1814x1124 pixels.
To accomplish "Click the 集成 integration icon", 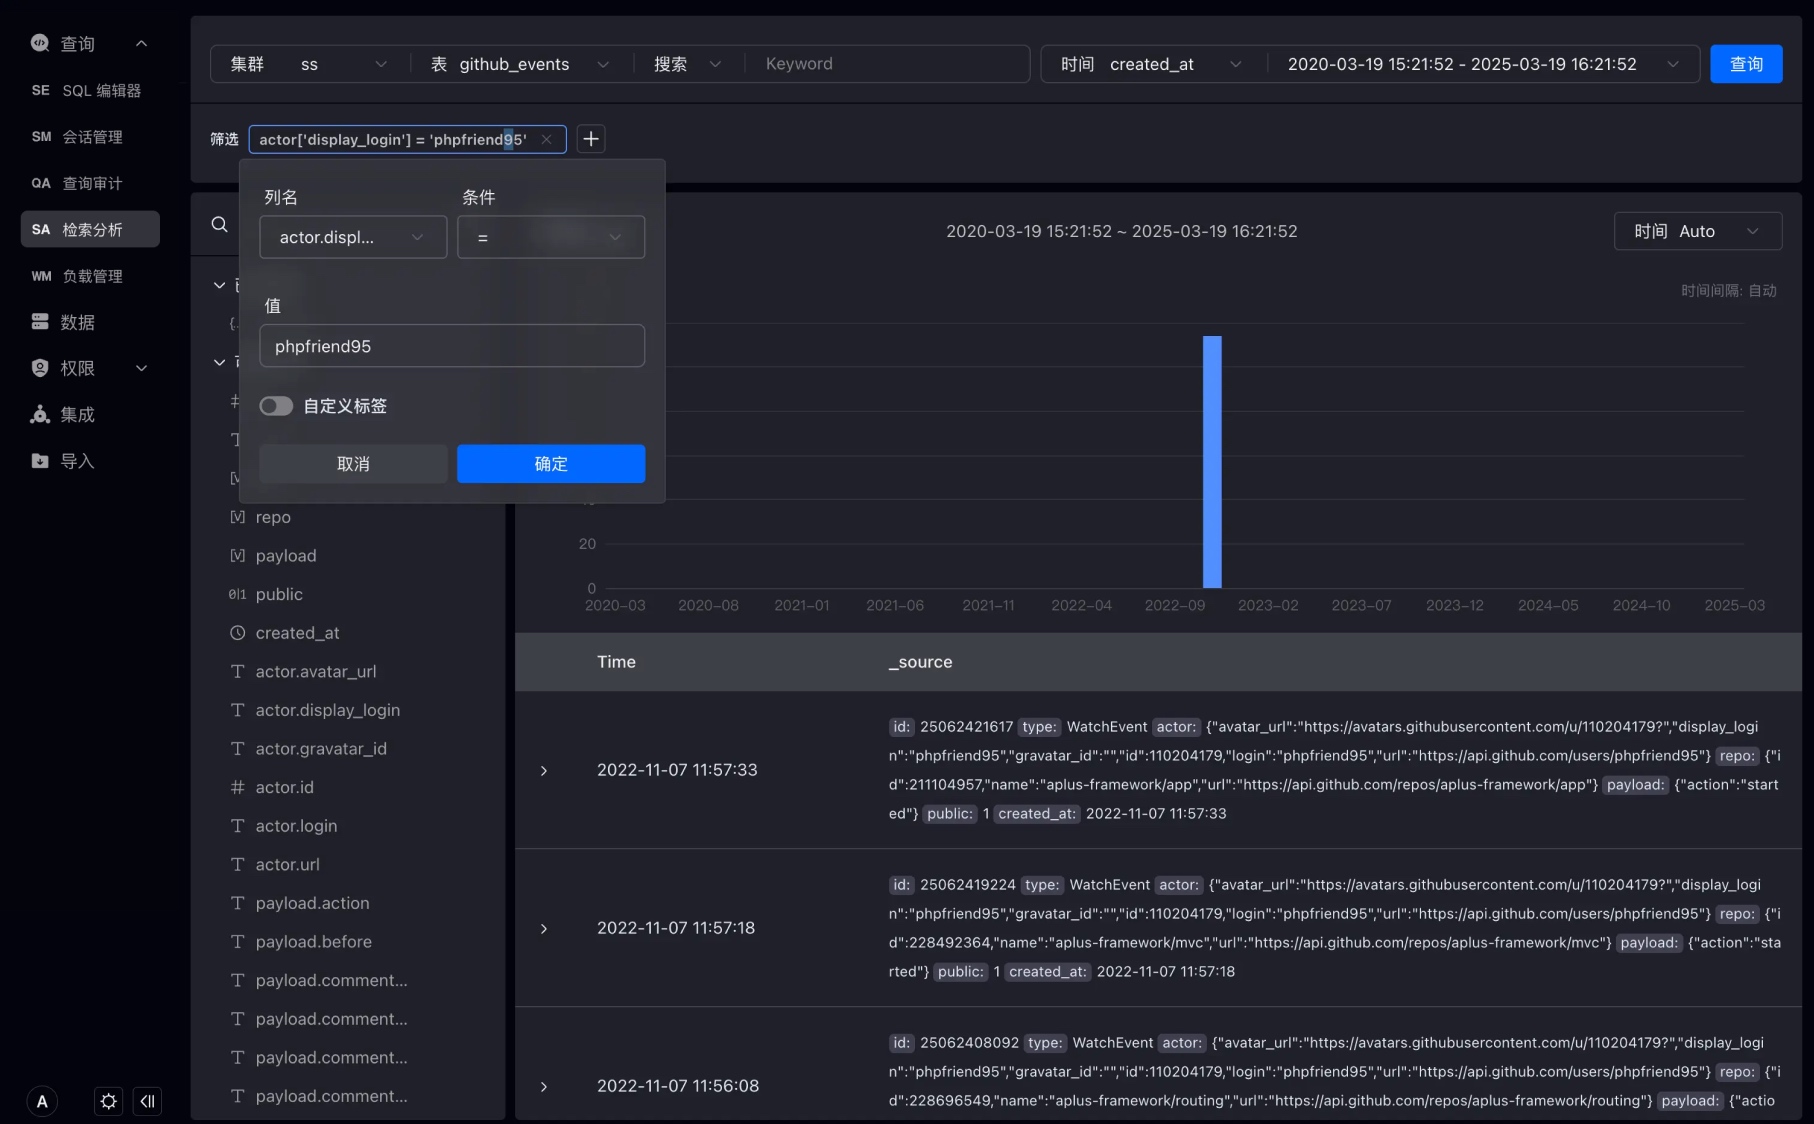I will (x=40, y=414).
